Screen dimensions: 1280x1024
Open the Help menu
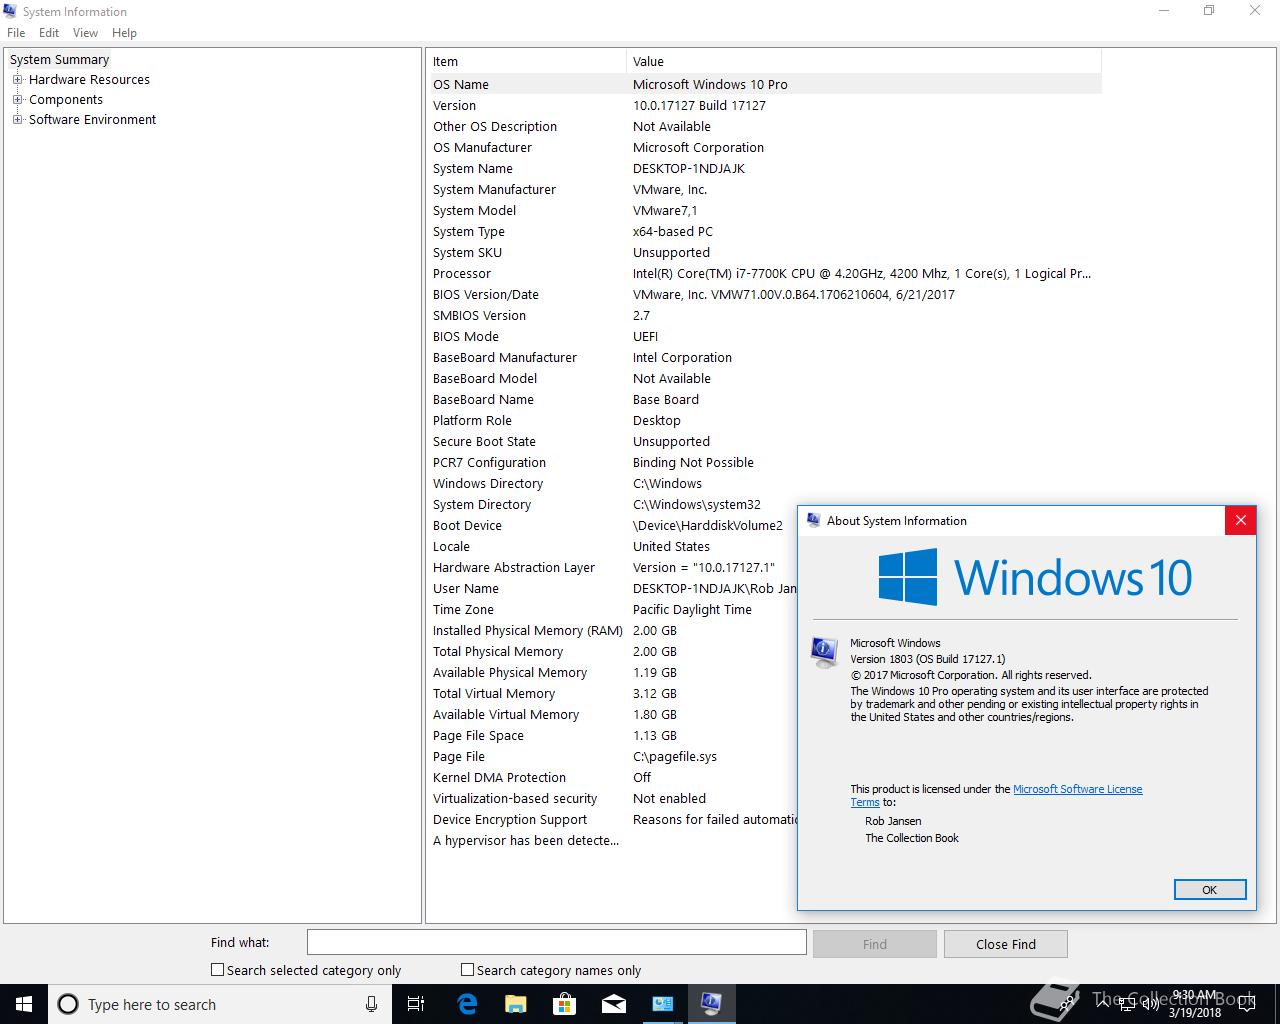tap(124, 32)
